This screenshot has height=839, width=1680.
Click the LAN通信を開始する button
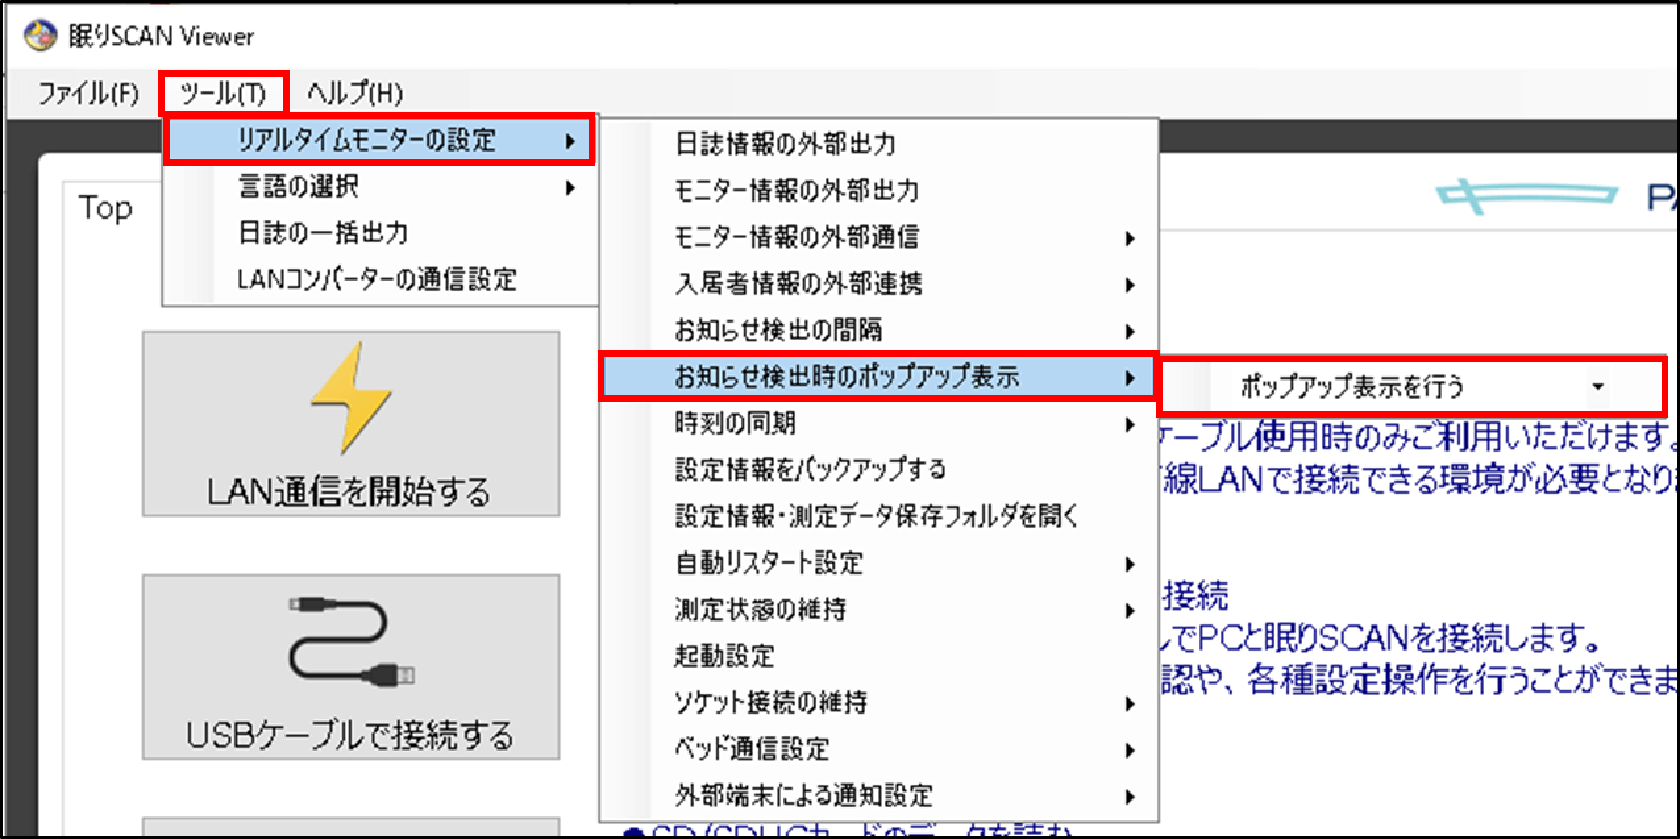351,424
